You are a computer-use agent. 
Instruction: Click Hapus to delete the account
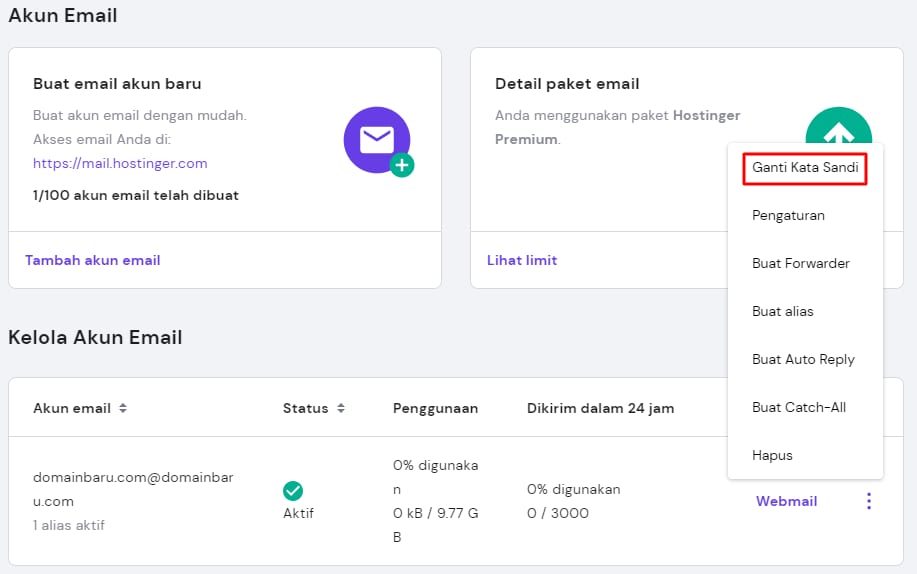(772, 455)
